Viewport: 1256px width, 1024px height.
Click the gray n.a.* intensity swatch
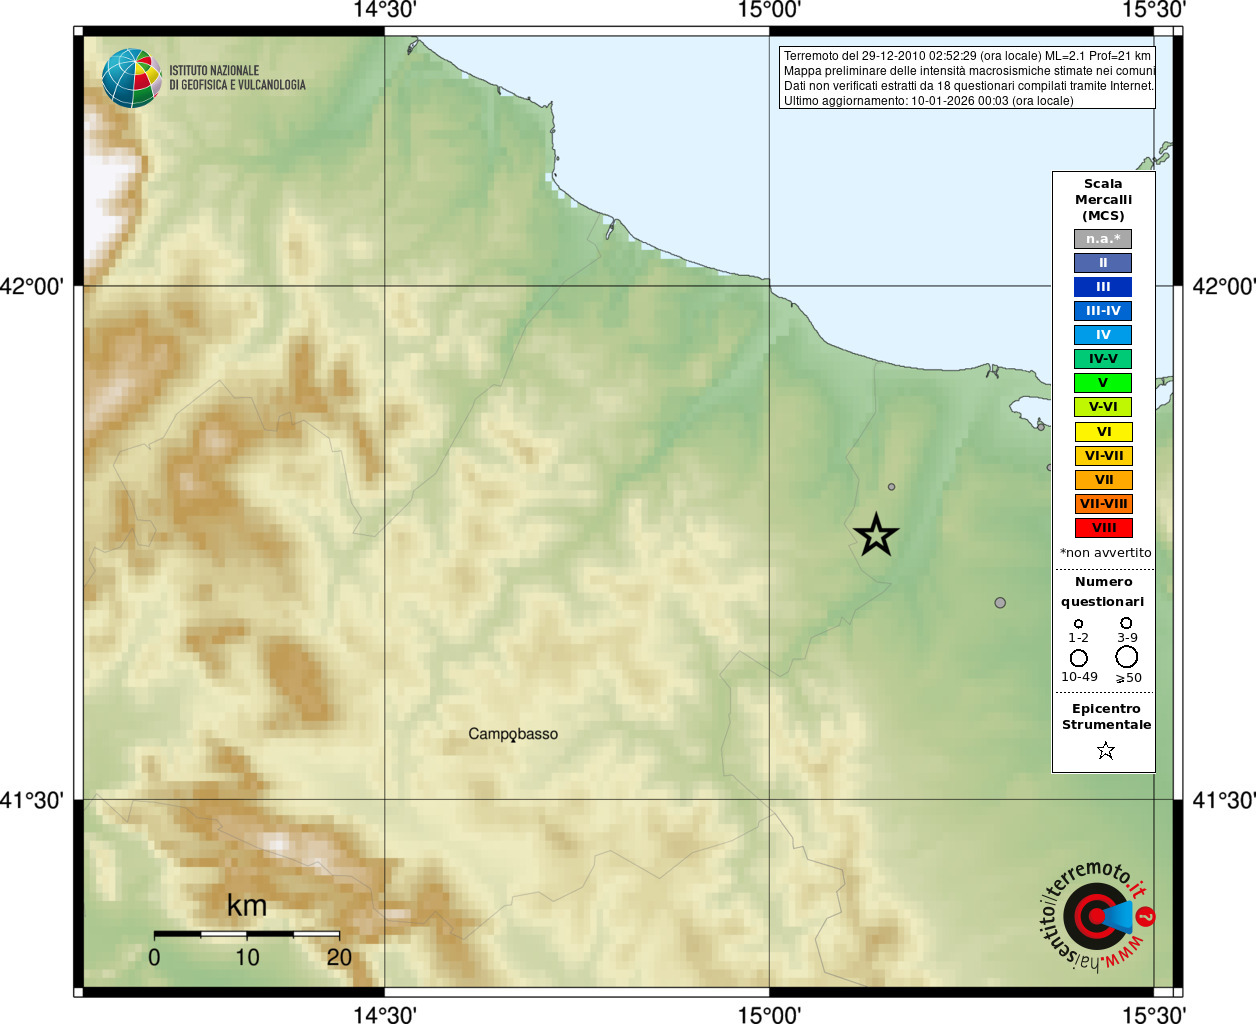1103,239
